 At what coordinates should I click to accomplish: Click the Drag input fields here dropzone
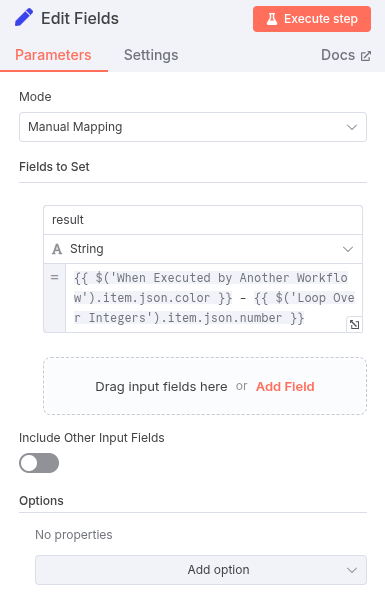205,386
